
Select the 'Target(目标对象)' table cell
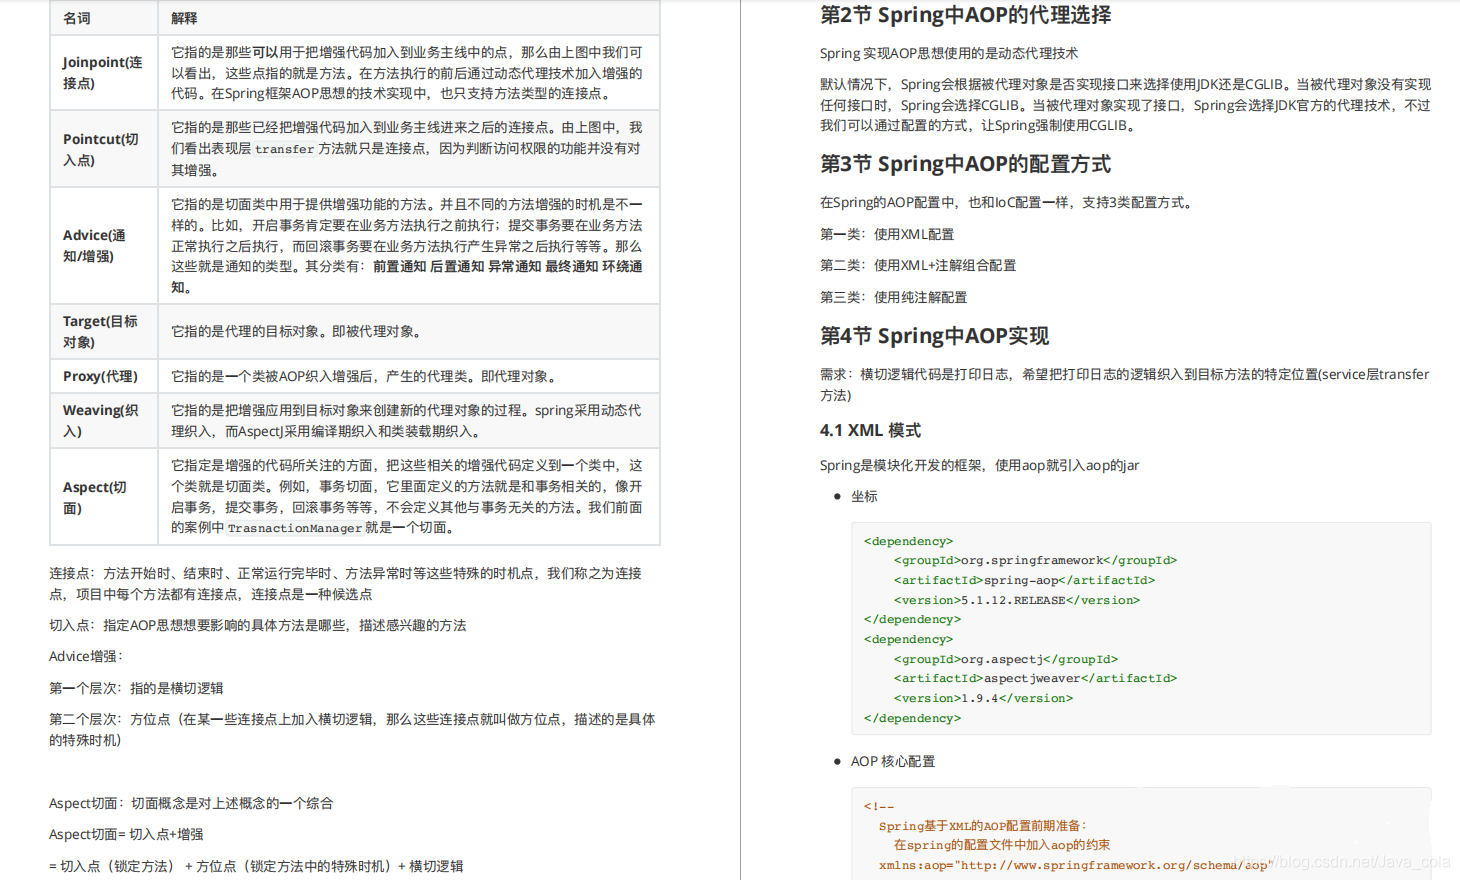point(104,332)
